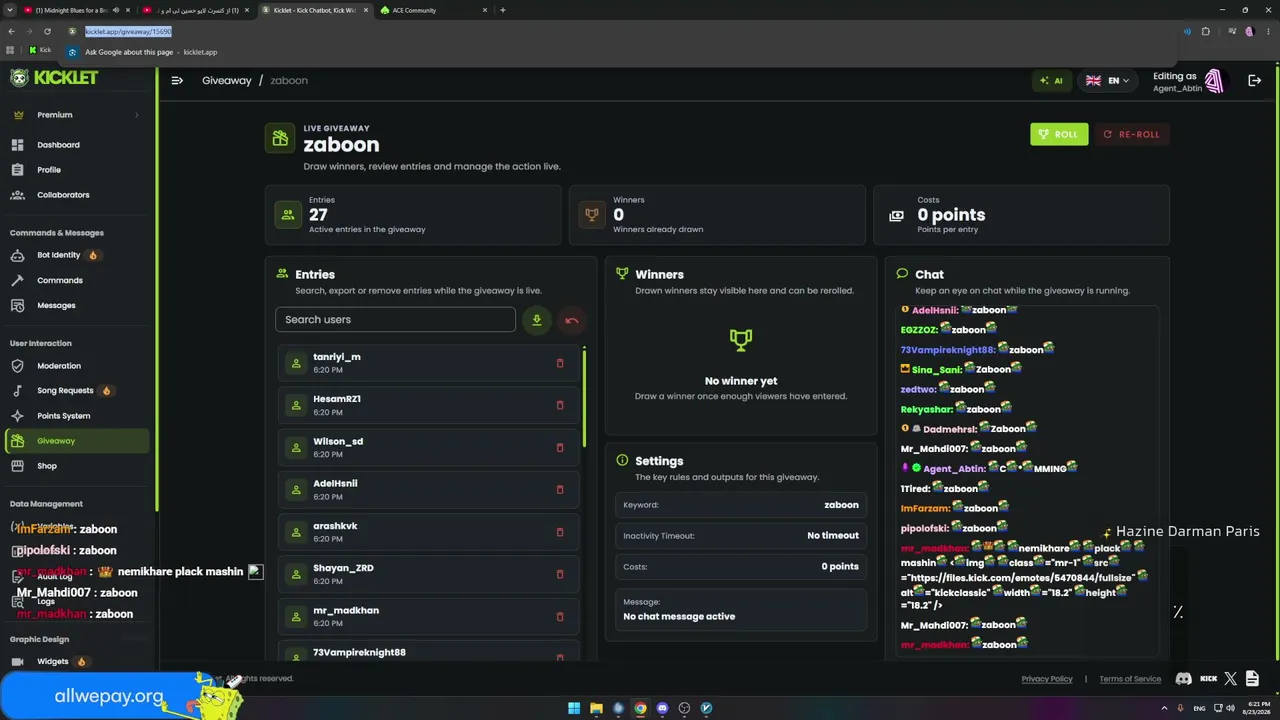Open Points System in the sidebar

(77, 416)
